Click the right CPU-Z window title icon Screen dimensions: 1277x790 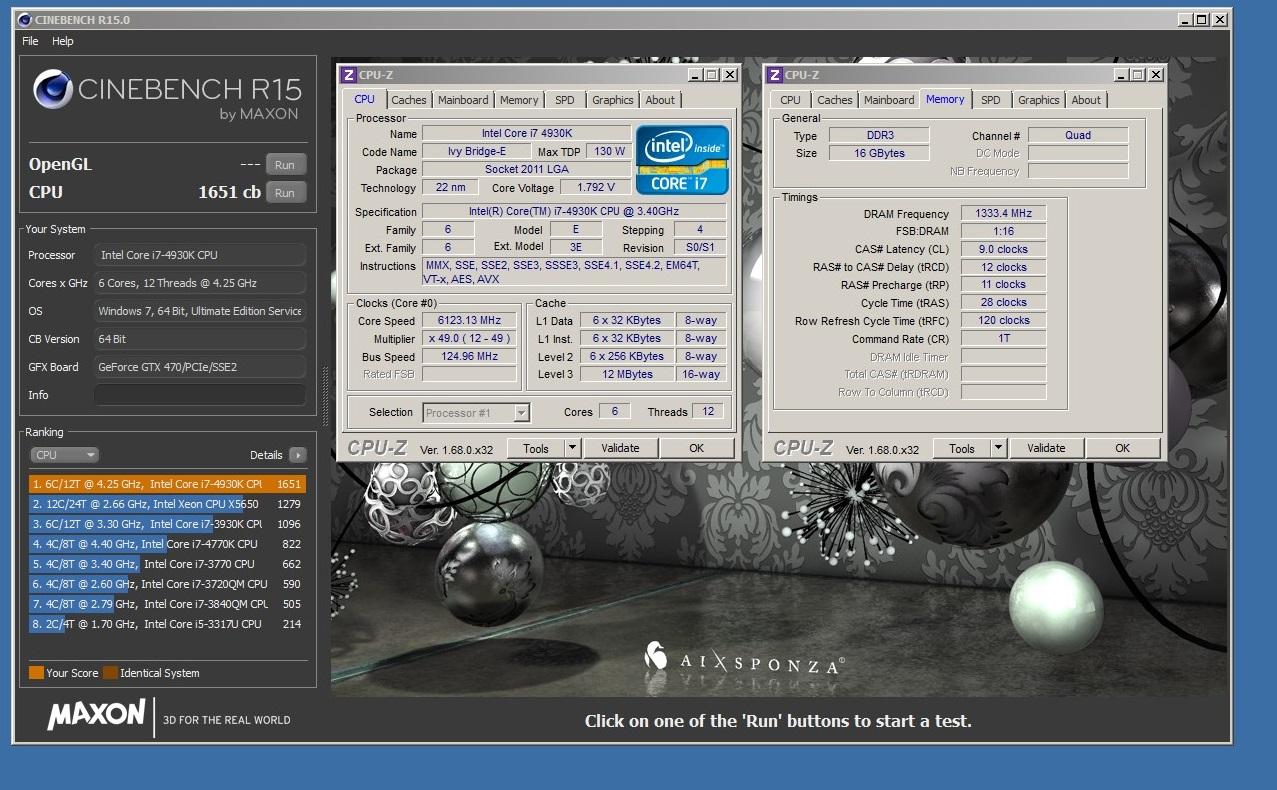click(774, 75)
